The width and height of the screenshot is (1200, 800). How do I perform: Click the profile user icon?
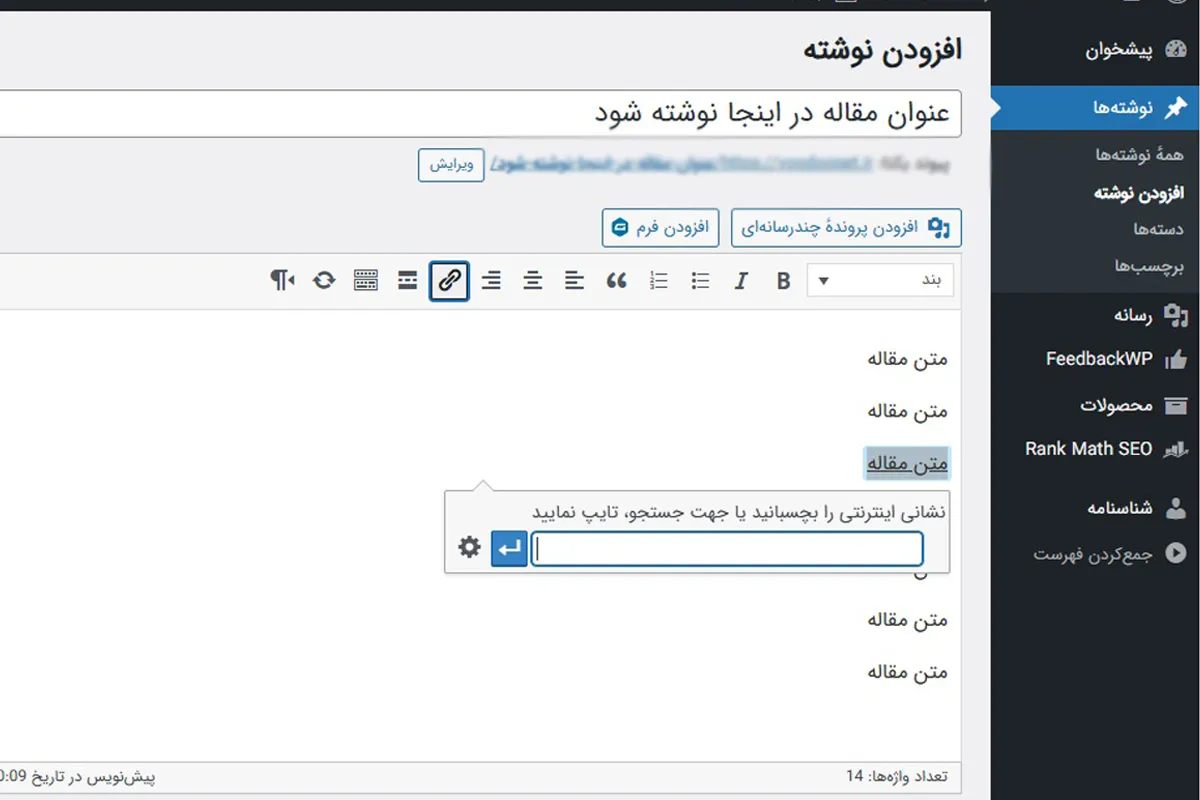(x=1177, y=509)
